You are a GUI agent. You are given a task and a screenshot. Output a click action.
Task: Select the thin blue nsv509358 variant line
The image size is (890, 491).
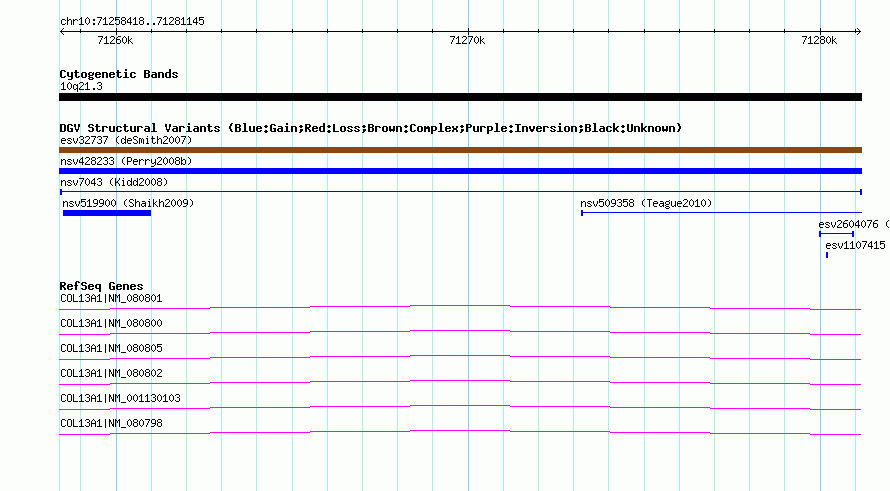point(721,213)
